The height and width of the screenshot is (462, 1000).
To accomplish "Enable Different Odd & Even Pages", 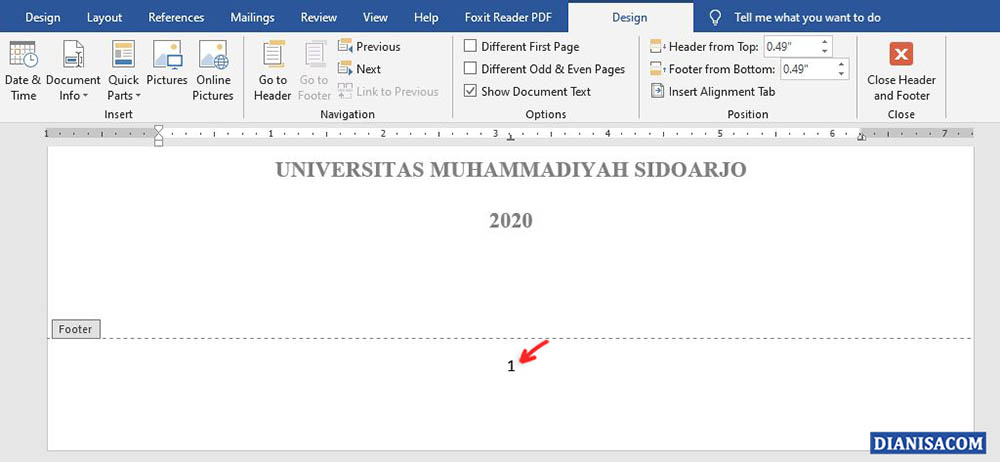I will 471,69.
